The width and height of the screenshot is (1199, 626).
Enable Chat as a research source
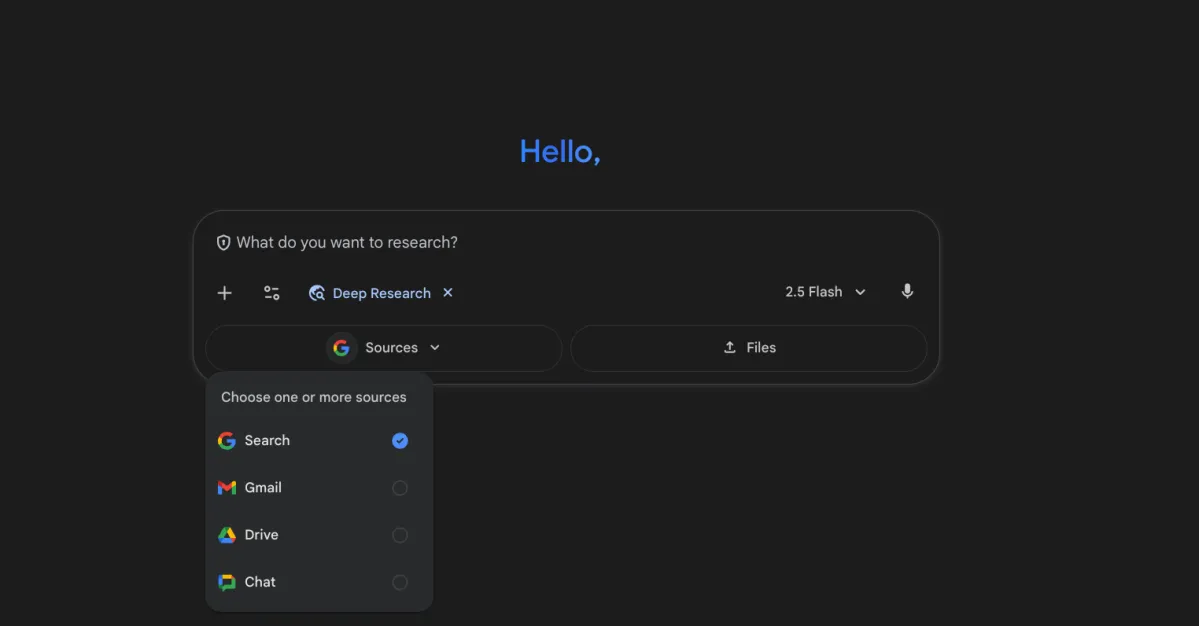click(x=399, y=581)
